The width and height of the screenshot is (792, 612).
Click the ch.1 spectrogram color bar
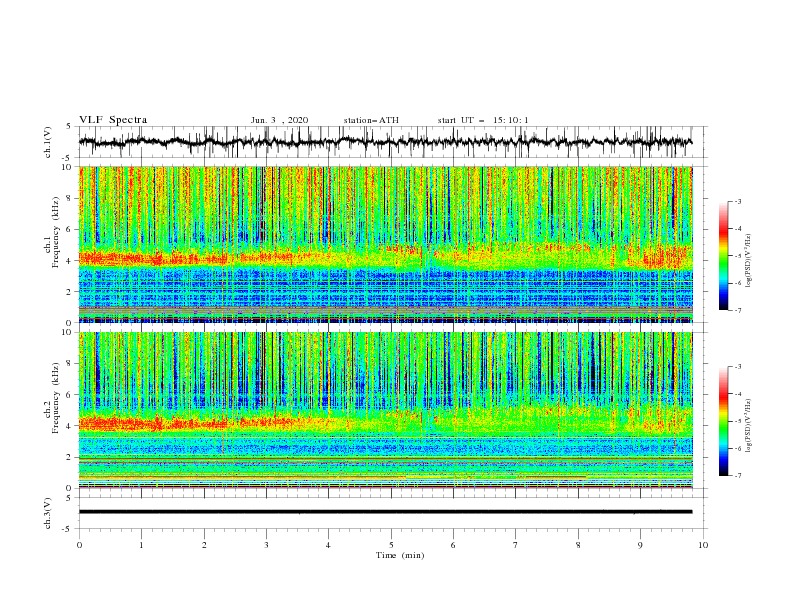[x=723, y=256]
